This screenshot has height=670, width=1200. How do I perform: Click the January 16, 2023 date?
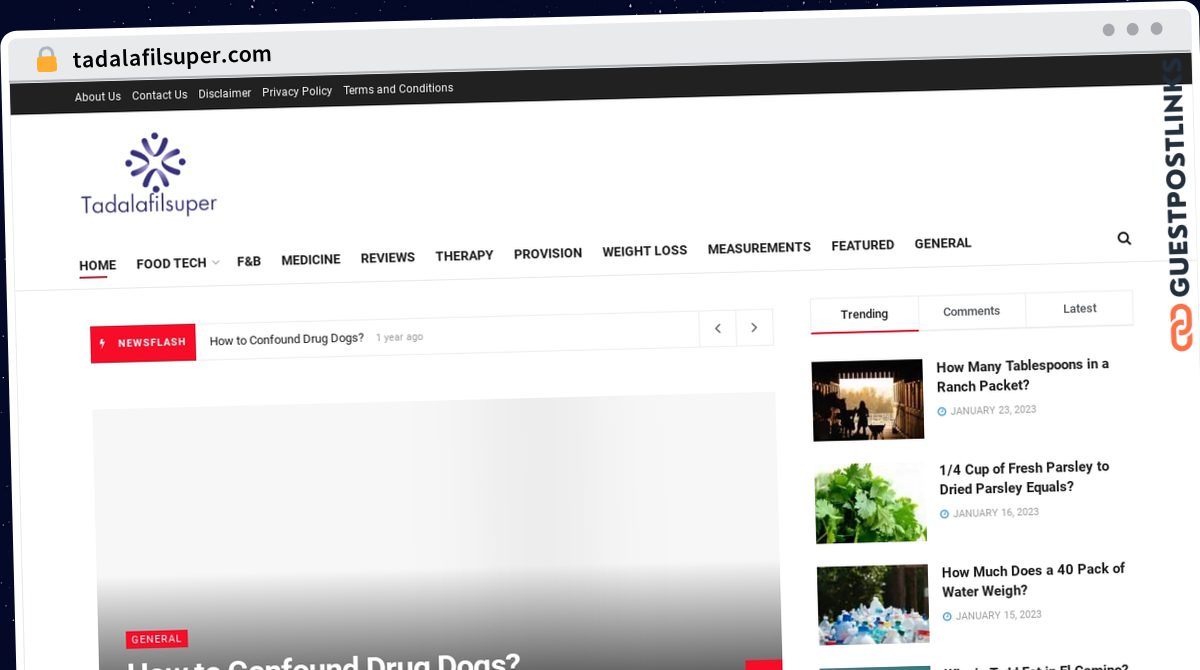(x=996, y=513)
